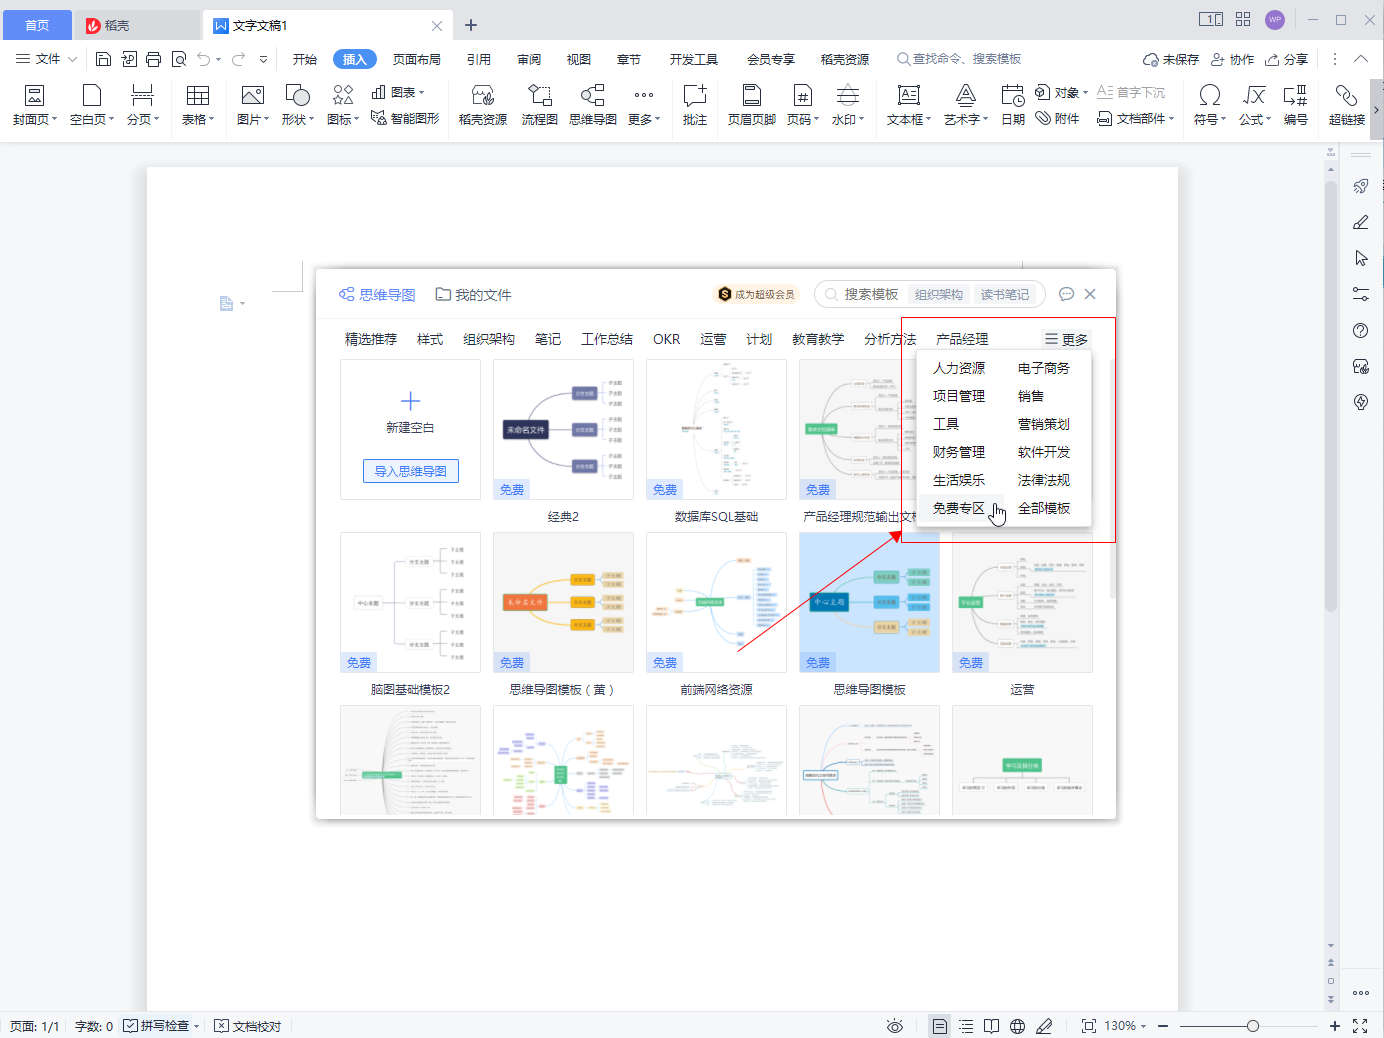This screenshot has width=1384, height=1038.
Task: Select the 经典2 template thumbnail
Action: (x=563, y=429)
